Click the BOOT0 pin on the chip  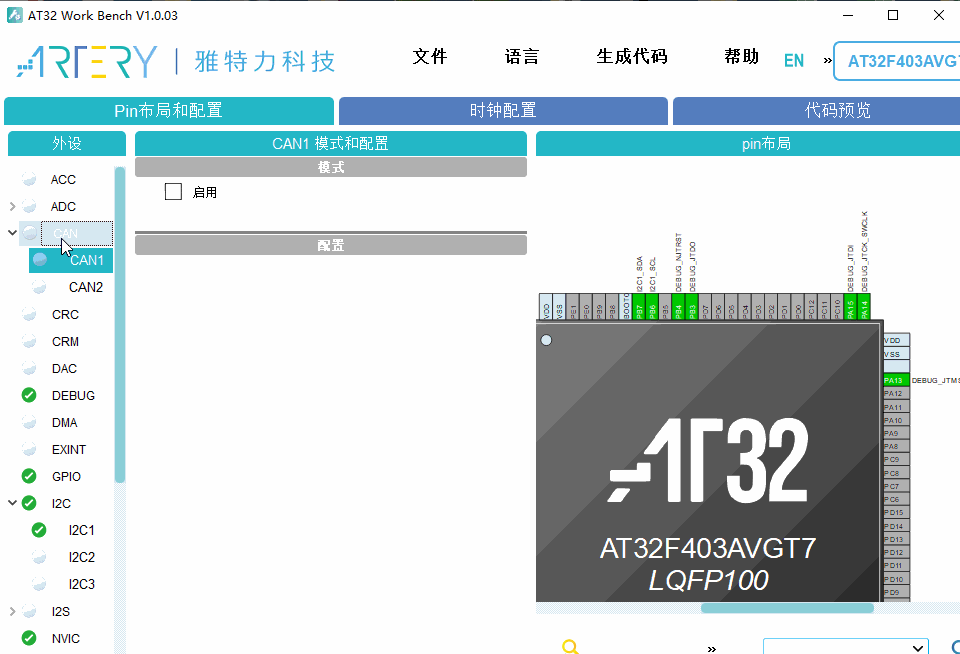point(626,306)
